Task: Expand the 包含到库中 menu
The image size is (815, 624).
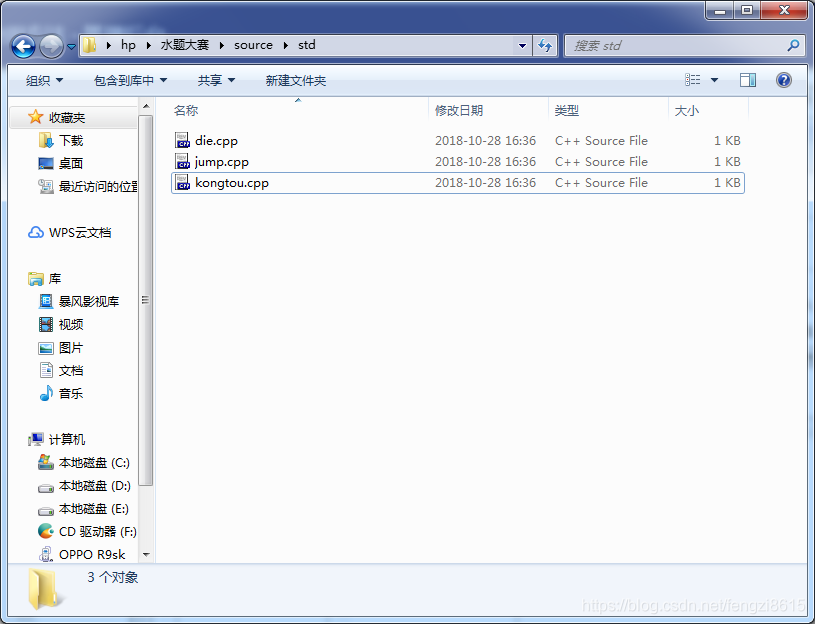Action: pos(130,80)
